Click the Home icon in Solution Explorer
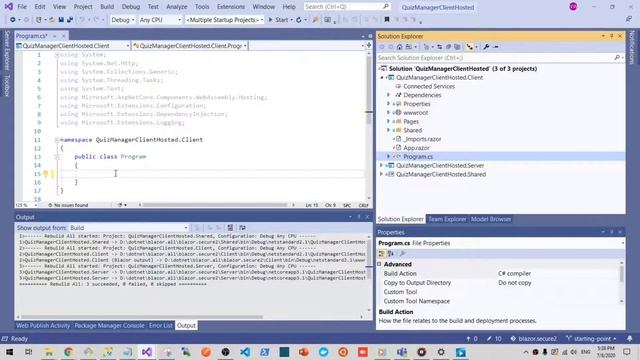 tap(400, 47)
